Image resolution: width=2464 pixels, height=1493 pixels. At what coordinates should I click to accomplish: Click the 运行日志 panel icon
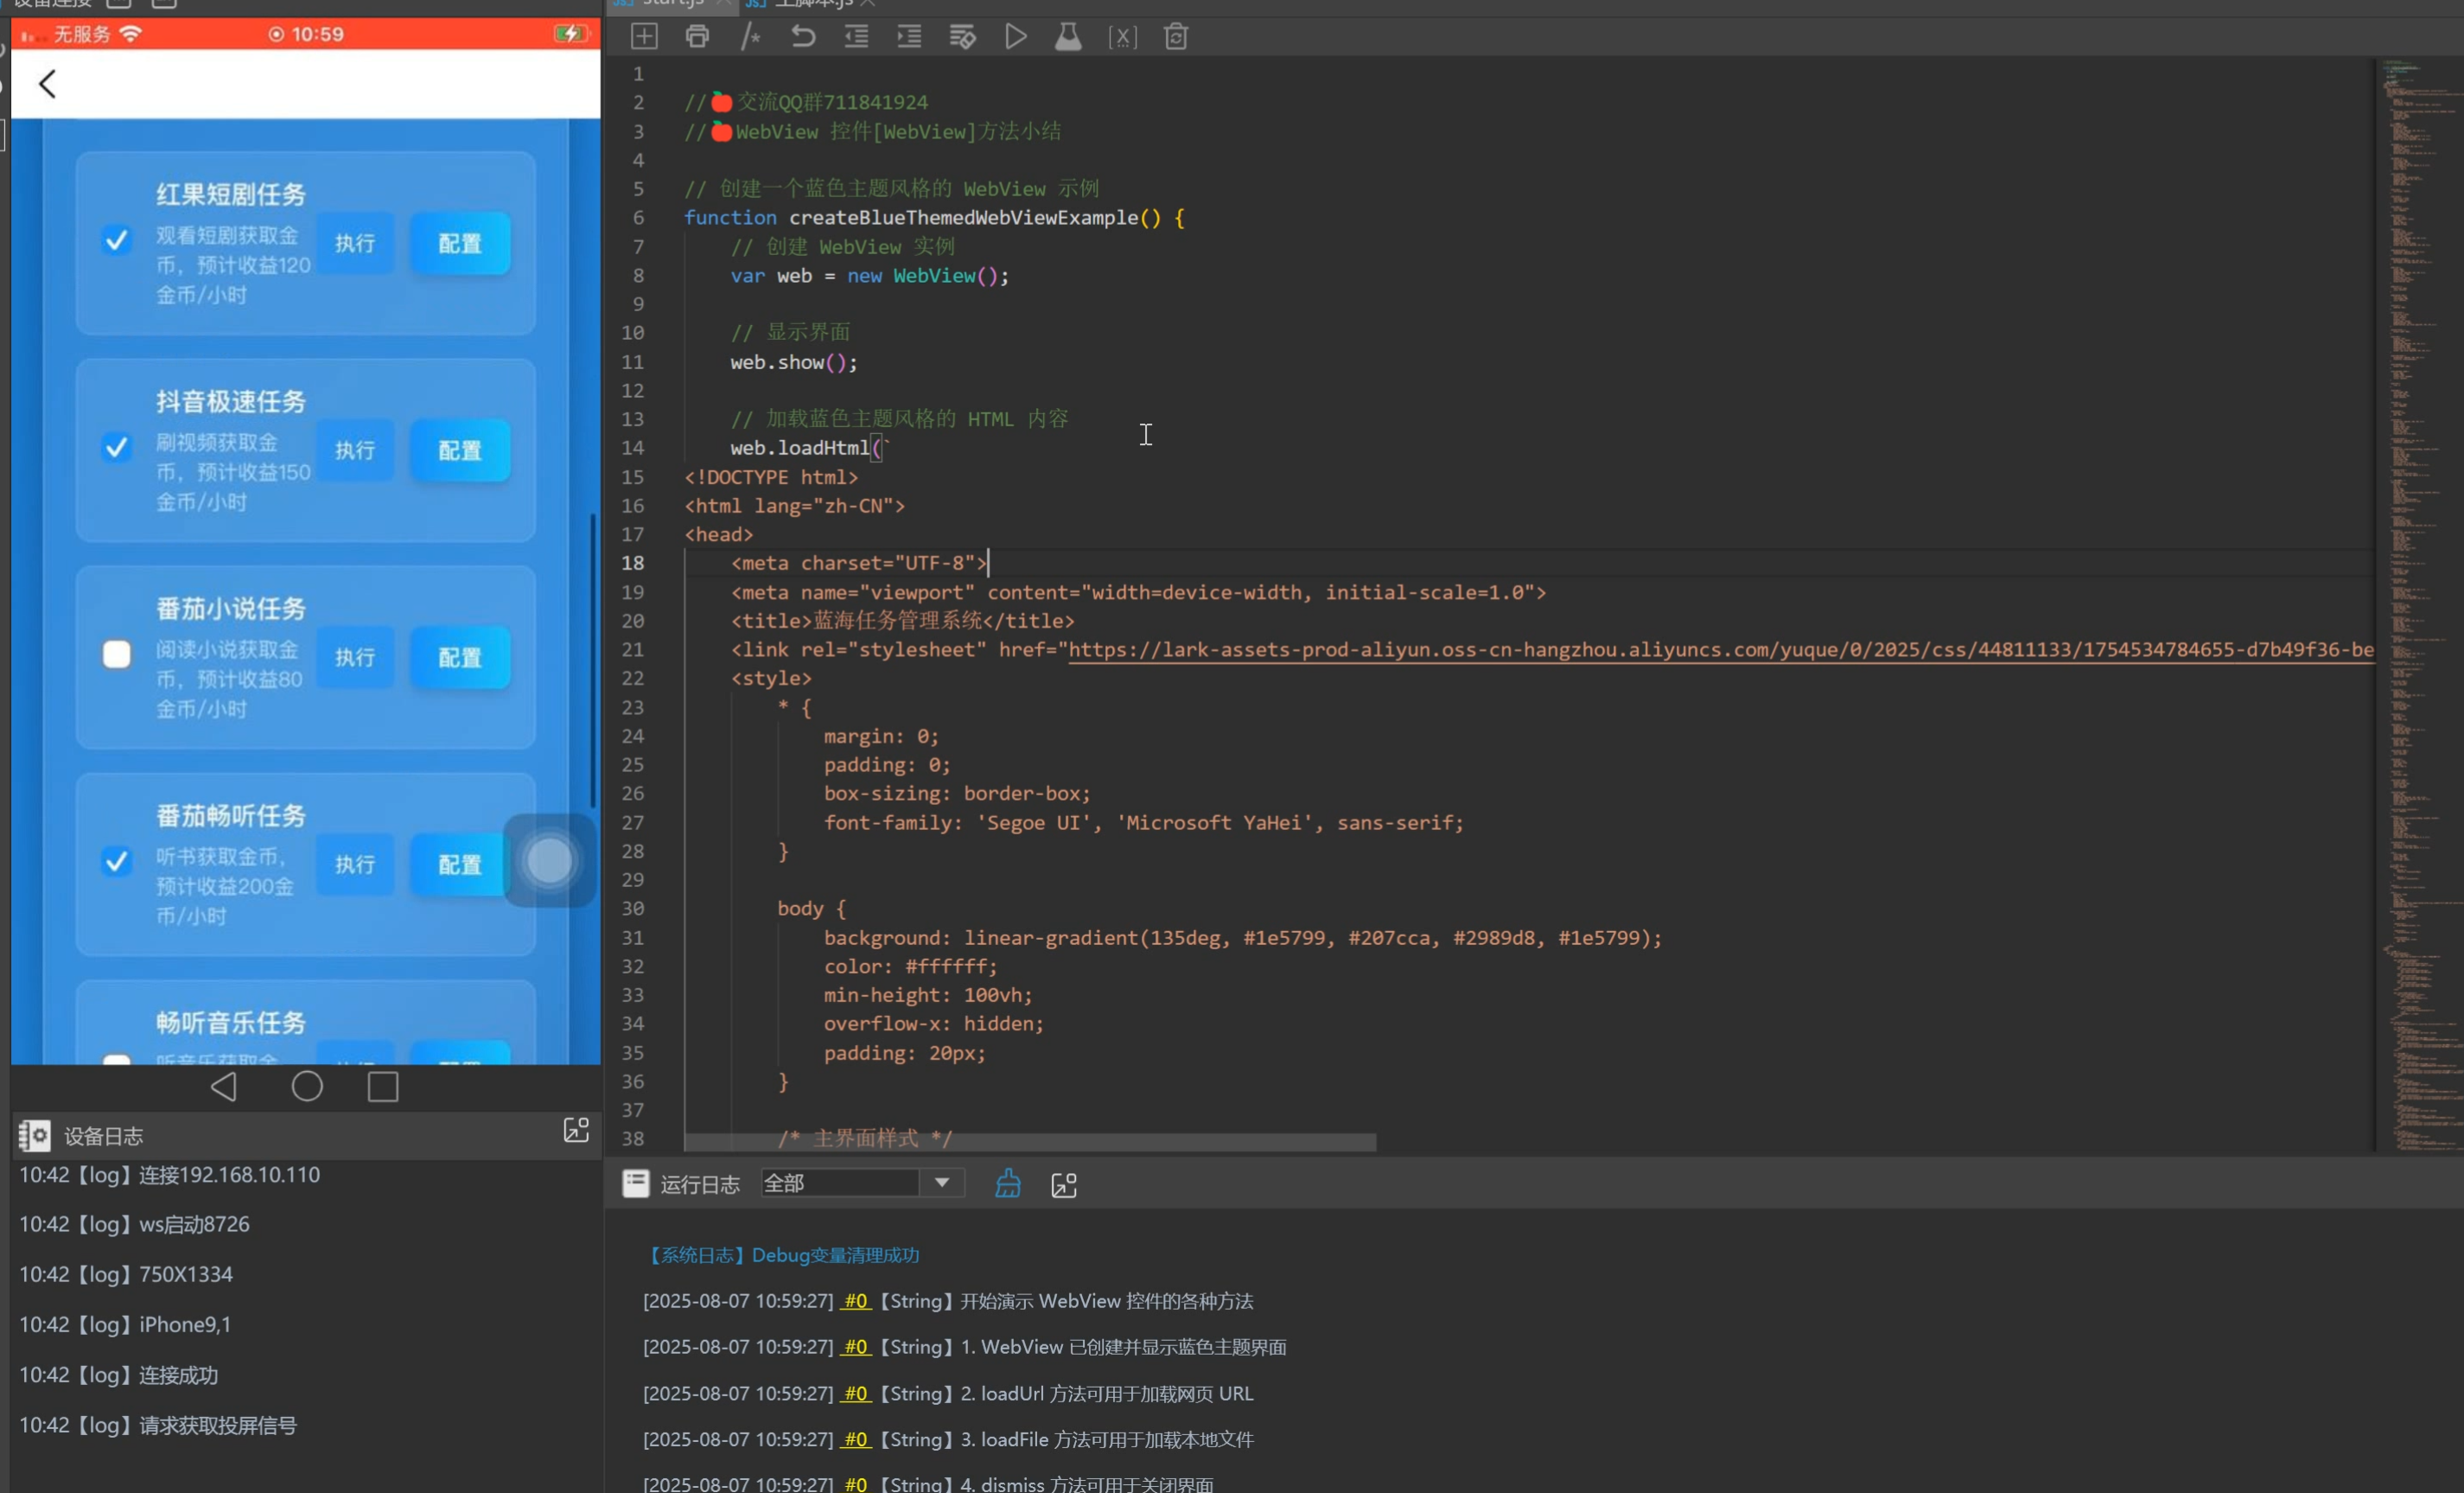click(636, 1184)
